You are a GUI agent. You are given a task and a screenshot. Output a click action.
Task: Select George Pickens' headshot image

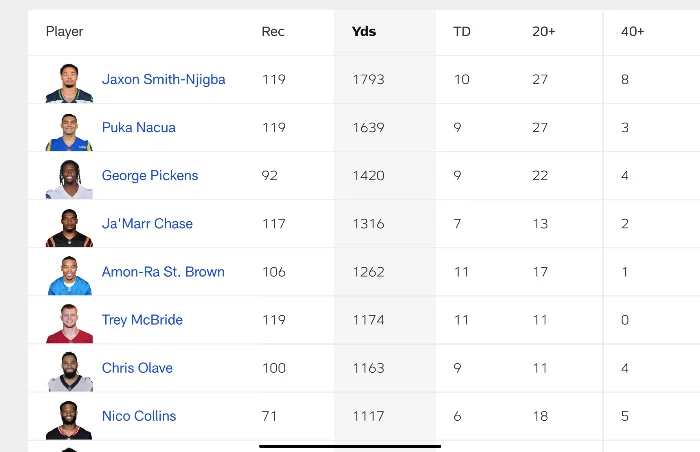[69, 177]
